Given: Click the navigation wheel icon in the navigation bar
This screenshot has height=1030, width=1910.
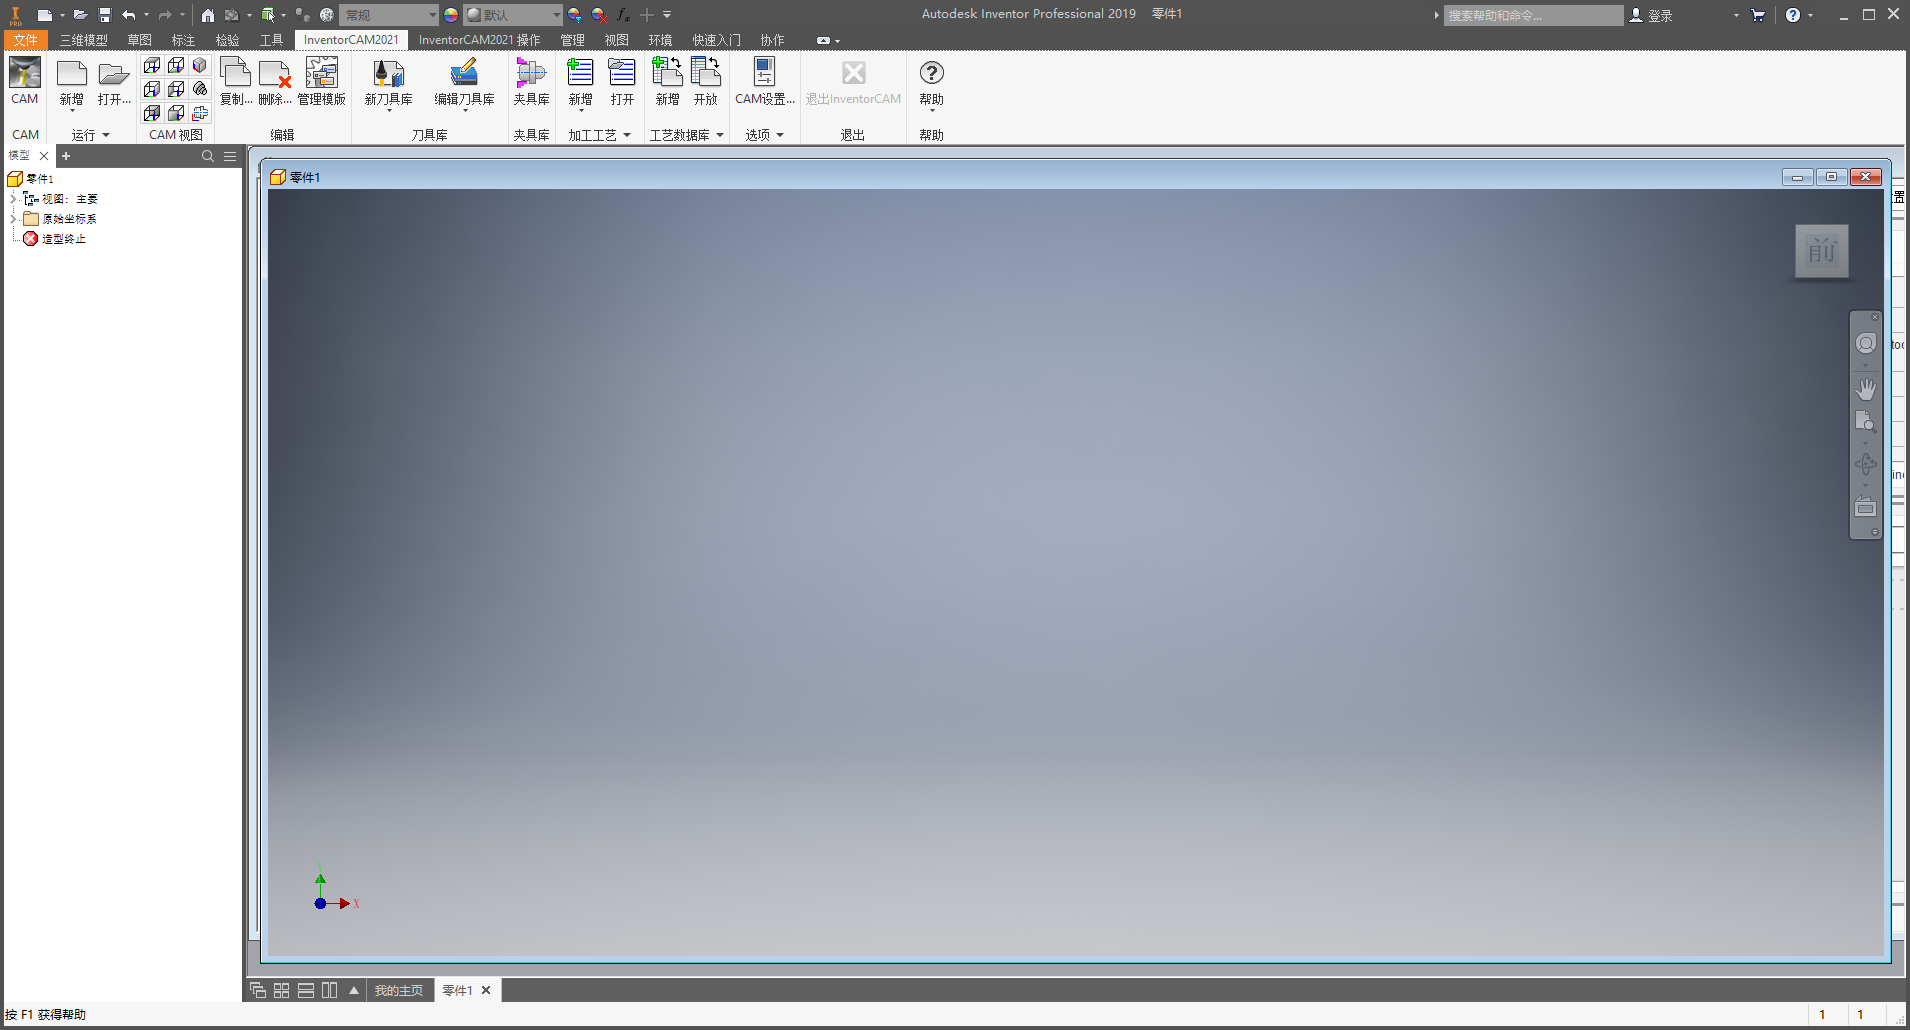Looking at the screenshot, I should [x=1866, y=344].
